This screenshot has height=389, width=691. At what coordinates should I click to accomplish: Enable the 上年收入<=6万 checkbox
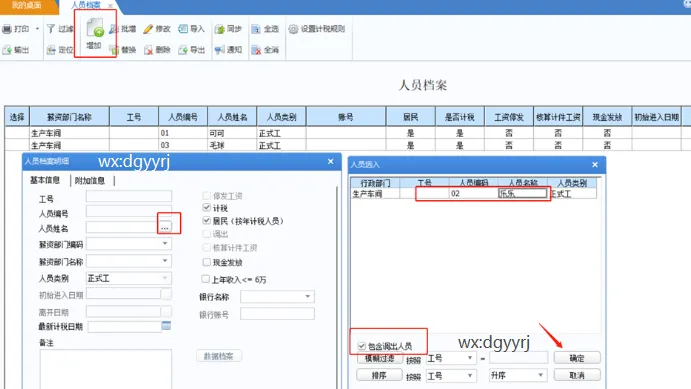point(205,279)
